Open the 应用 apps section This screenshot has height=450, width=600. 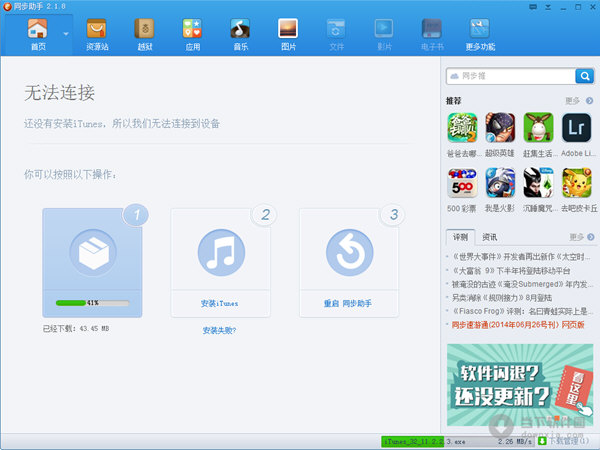point(192,33)
